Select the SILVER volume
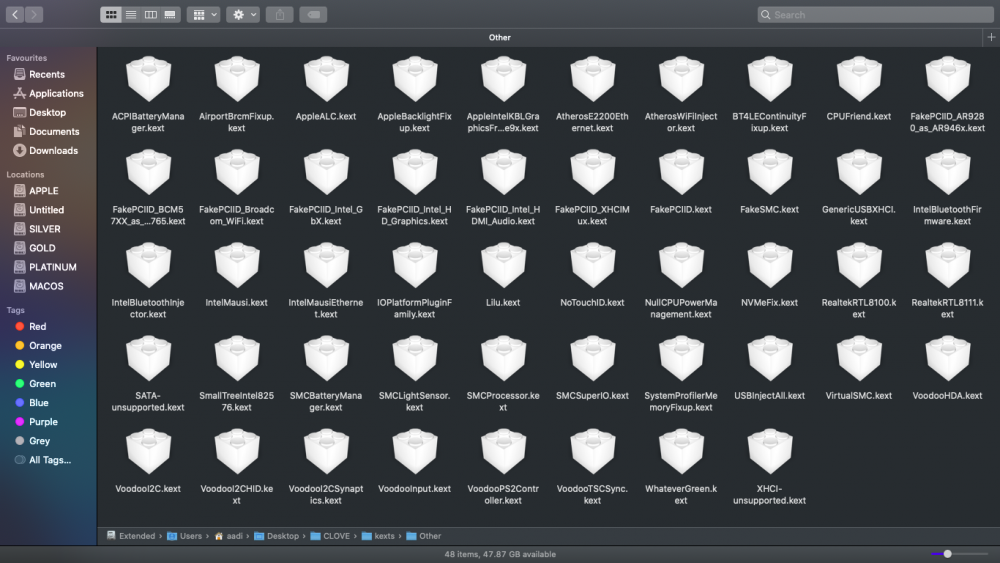This screenshot has width=1000, height=563. (37, 229)
